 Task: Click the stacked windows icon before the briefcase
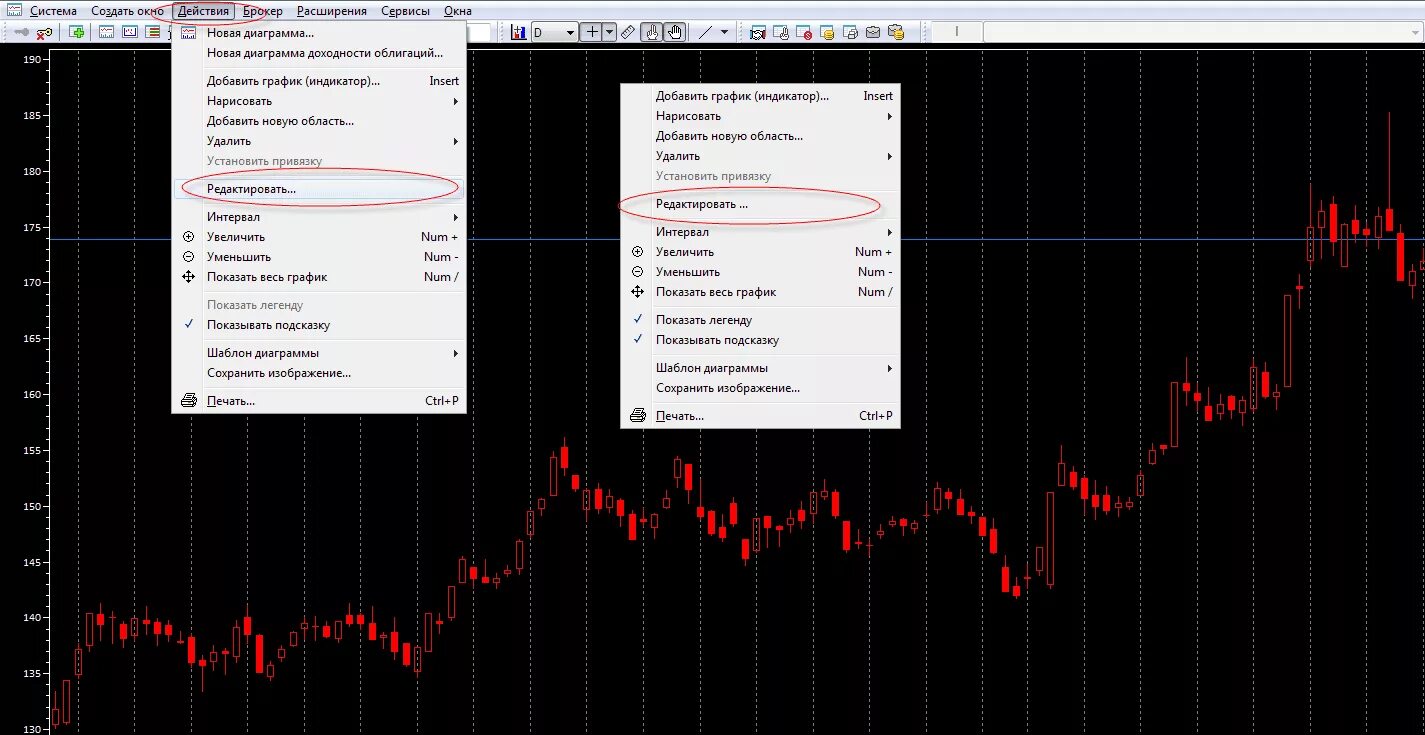[x=851, y=33]
